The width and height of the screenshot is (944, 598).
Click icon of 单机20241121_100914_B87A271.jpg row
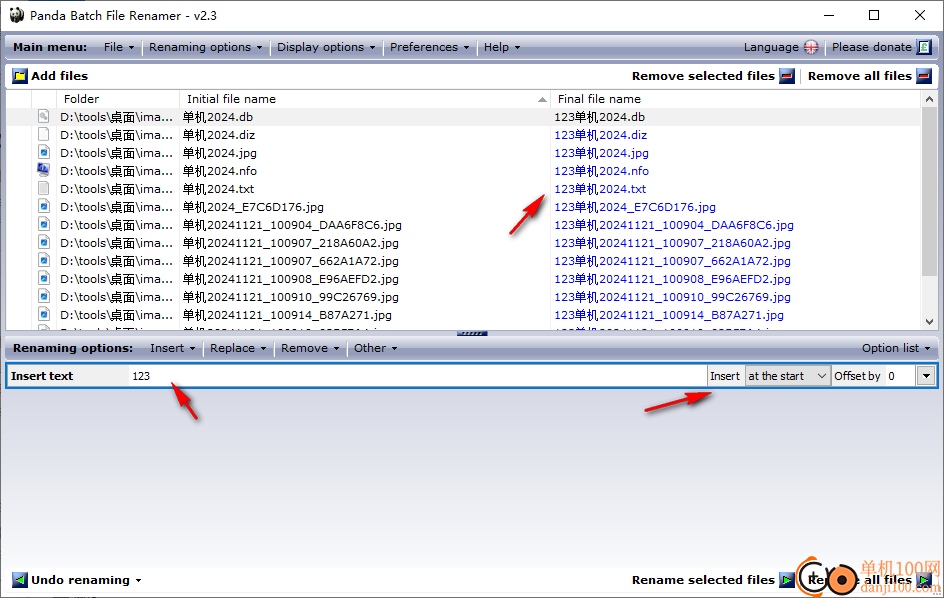43,315
